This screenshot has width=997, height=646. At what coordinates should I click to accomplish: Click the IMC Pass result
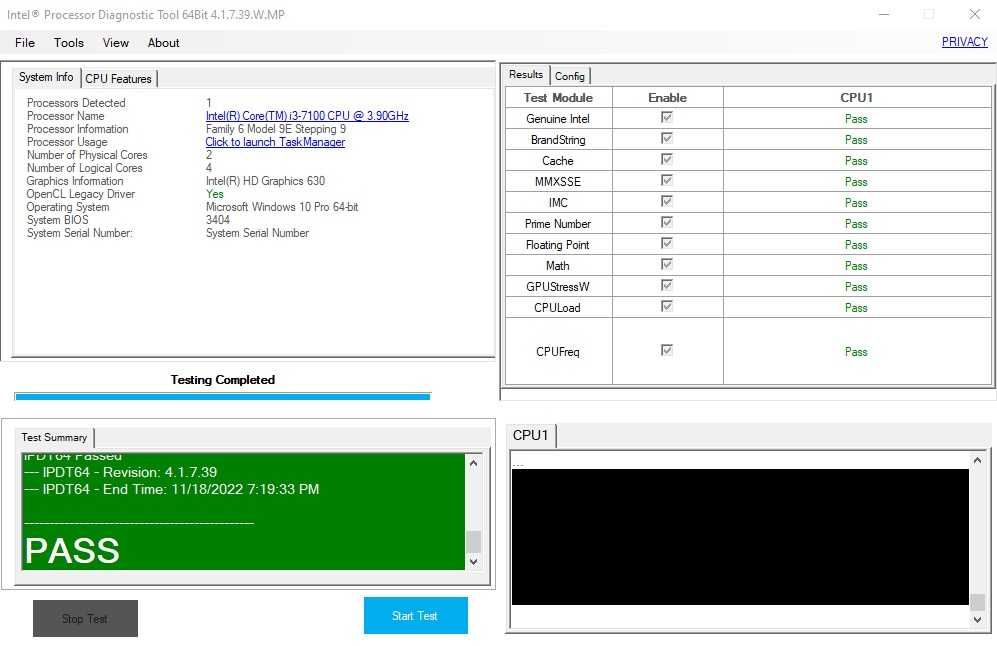click(856, 203)
